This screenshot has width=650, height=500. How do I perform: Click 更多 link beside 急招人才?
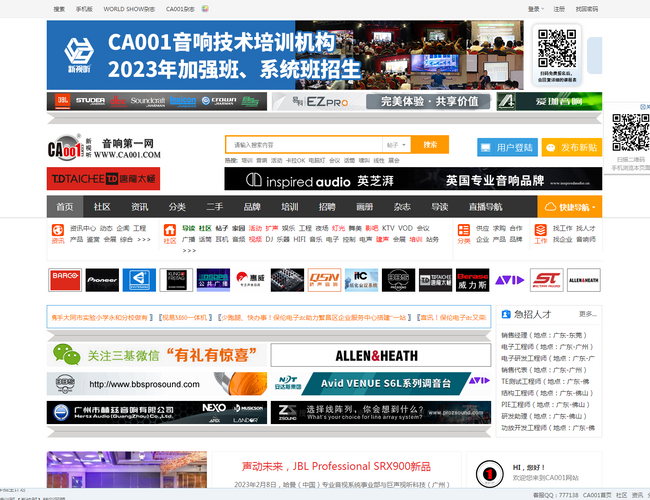588,313
